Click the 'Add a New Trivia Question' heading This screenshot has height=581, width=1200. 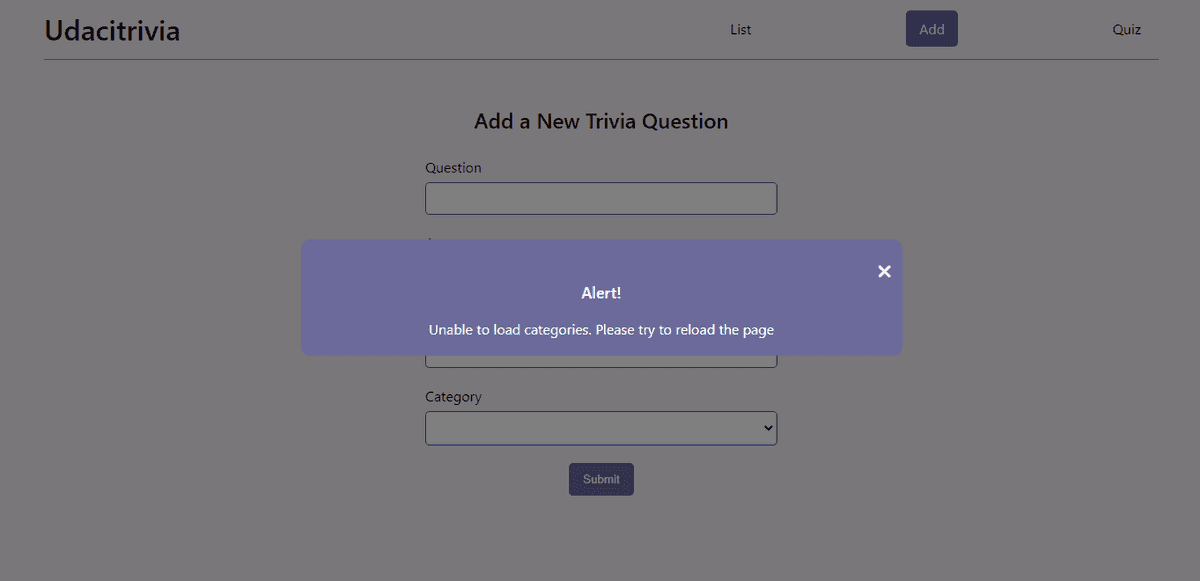pyautogui.click(x=600, y=121)
